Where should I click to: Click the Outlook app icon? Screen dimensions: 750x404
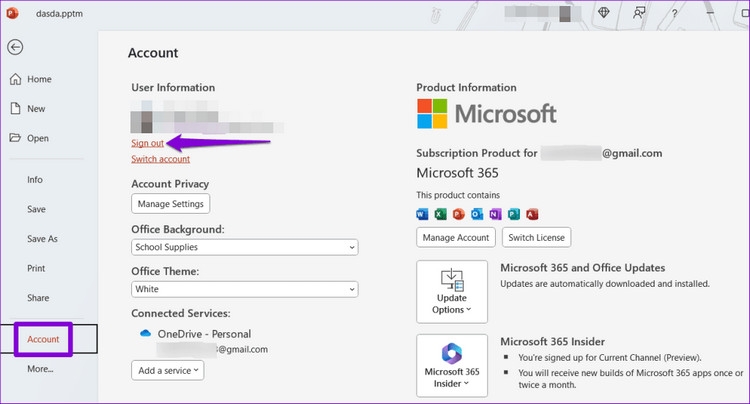(x=477, y=214)
